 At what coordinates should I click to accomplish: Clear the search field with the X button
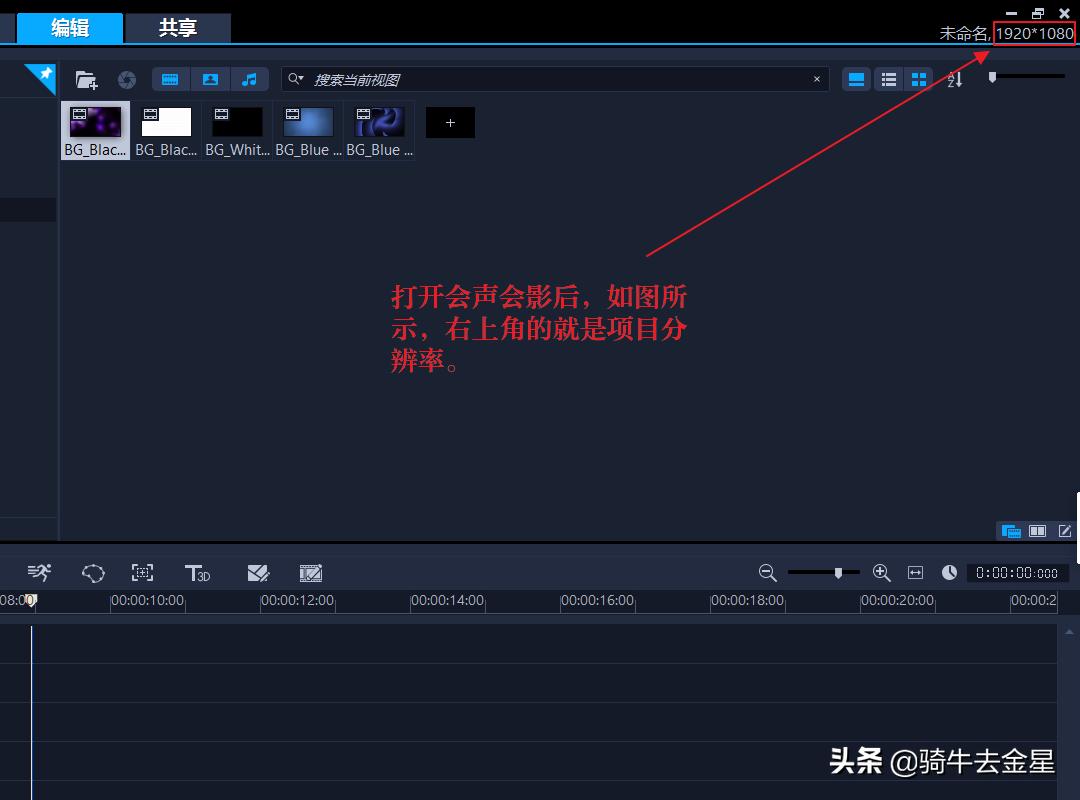point(817,79)
